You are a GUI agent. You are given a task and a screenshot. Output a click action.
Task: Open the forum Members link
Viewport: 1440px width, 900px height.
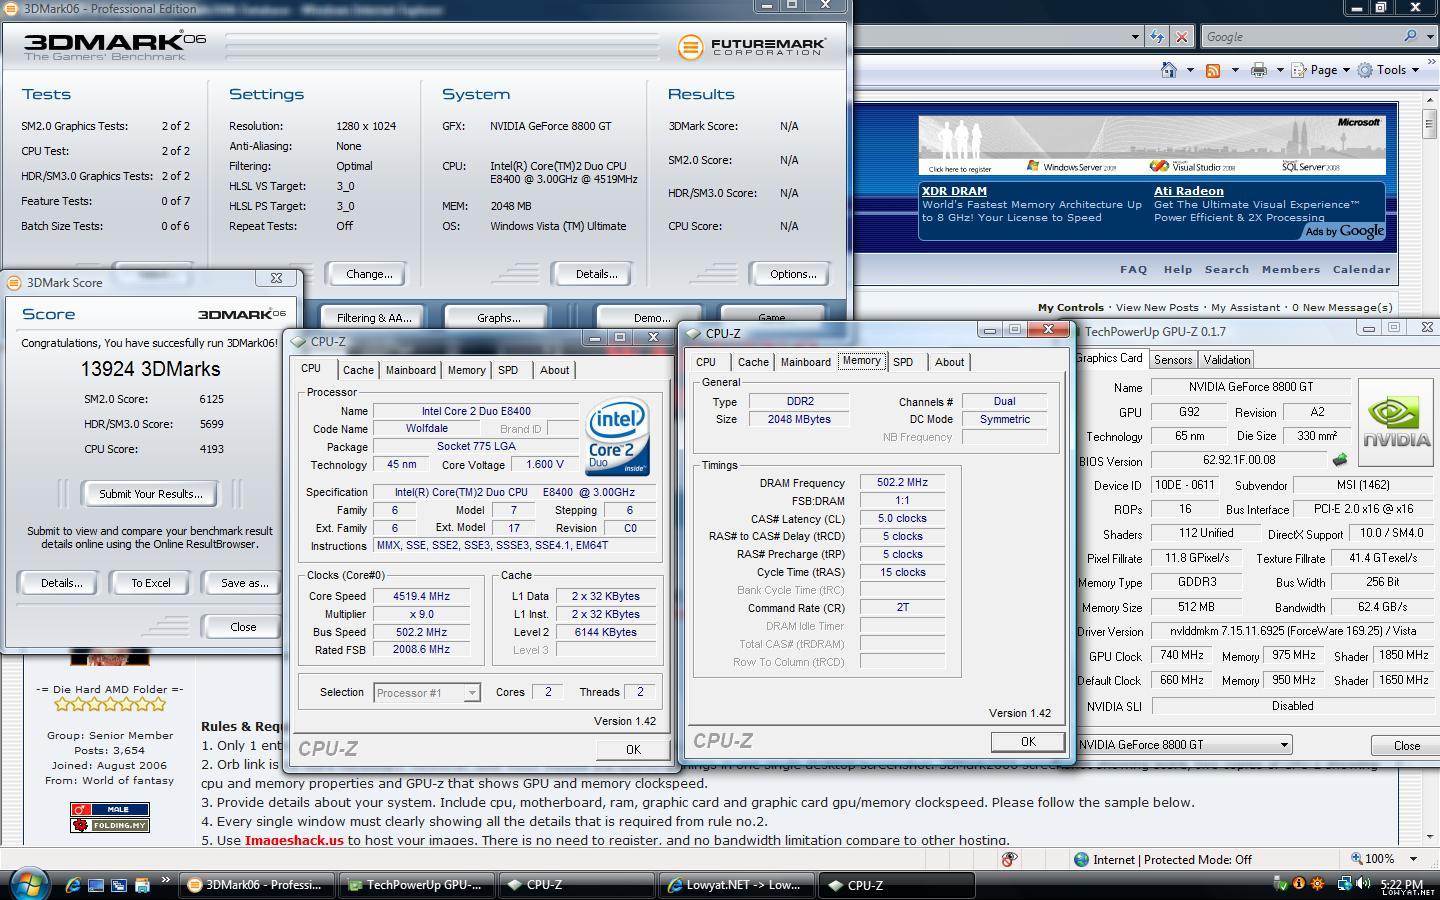pyautogui.click(x=1291, y=270)
